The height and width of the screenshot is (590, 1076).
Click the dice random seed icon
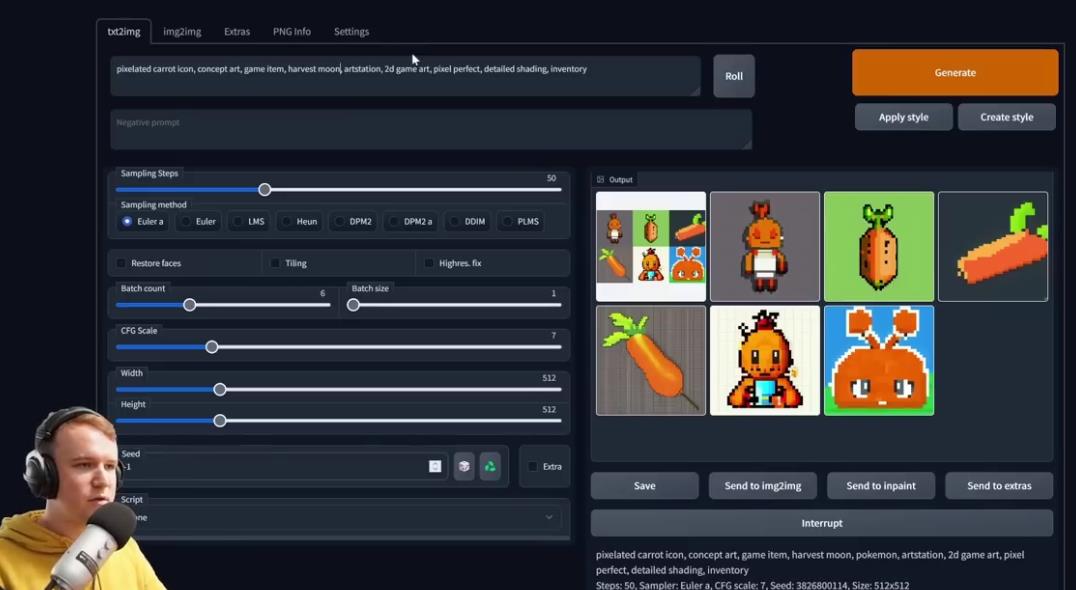click(464, 466)
